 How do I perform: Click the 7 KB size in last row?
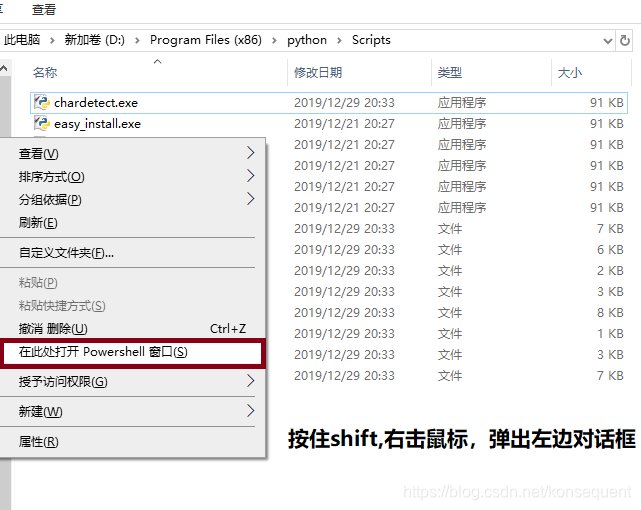tap(610, 376)
